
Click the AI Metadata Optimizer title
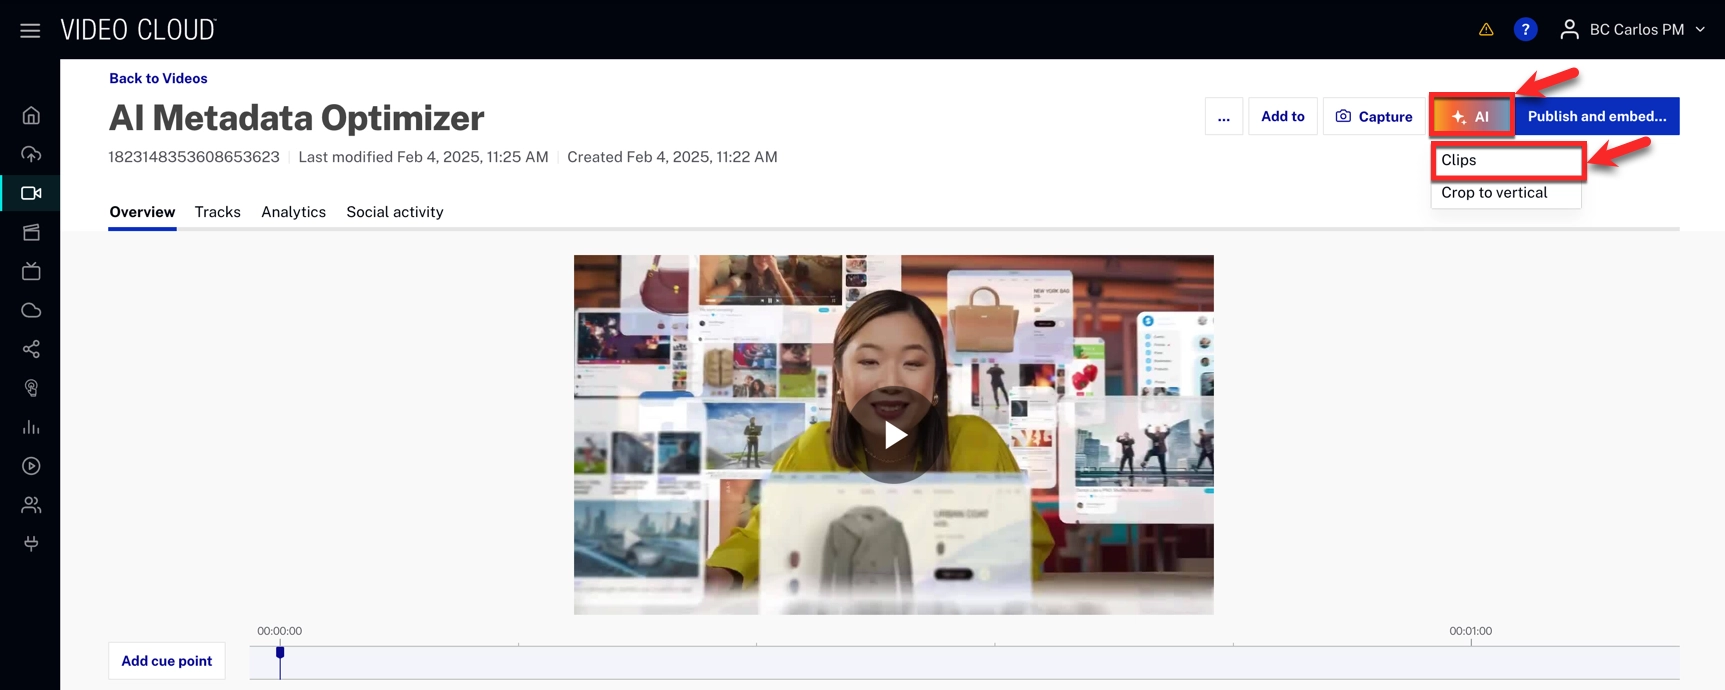(296, 118)
